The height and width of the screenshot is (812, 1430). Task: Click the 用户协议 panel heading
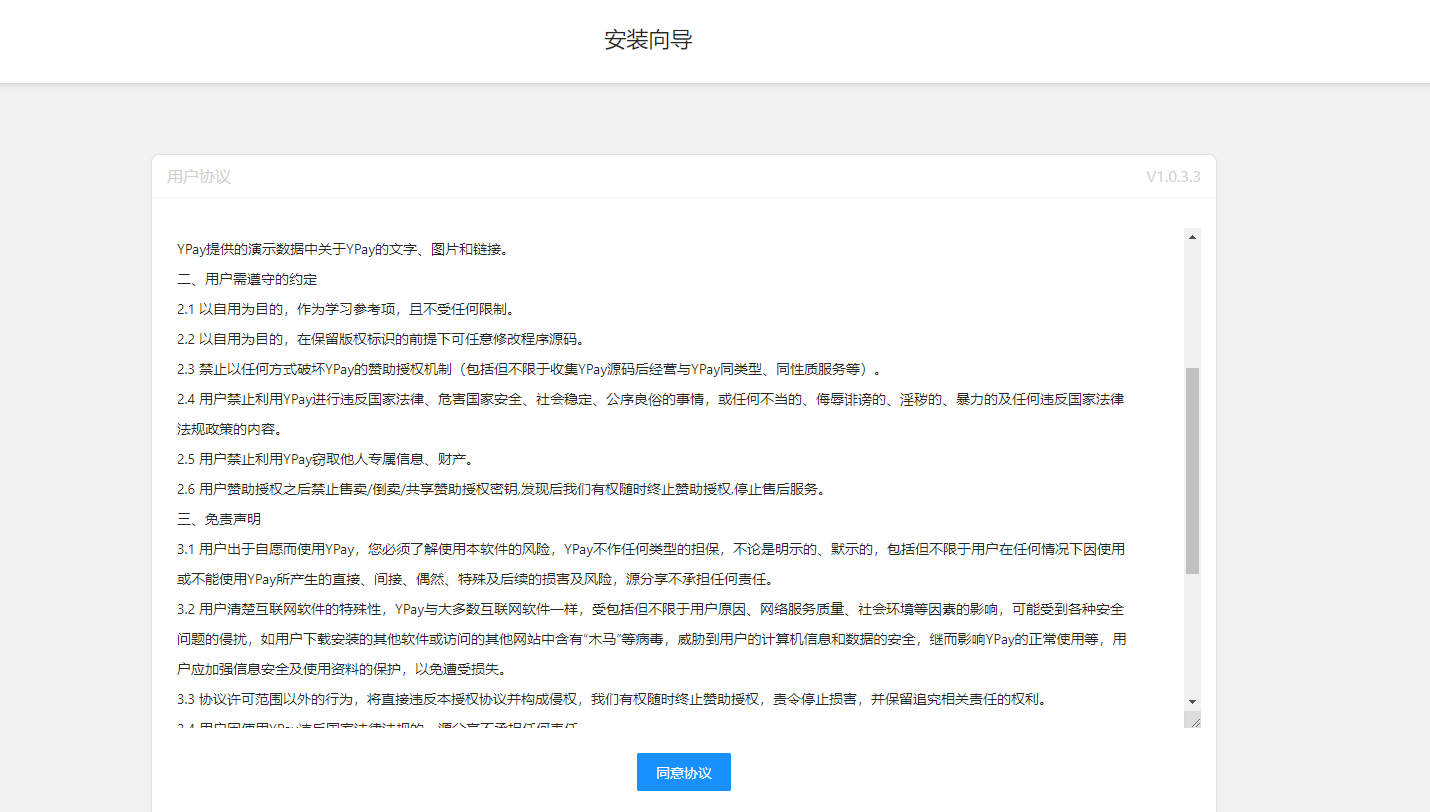click(199, 177)
